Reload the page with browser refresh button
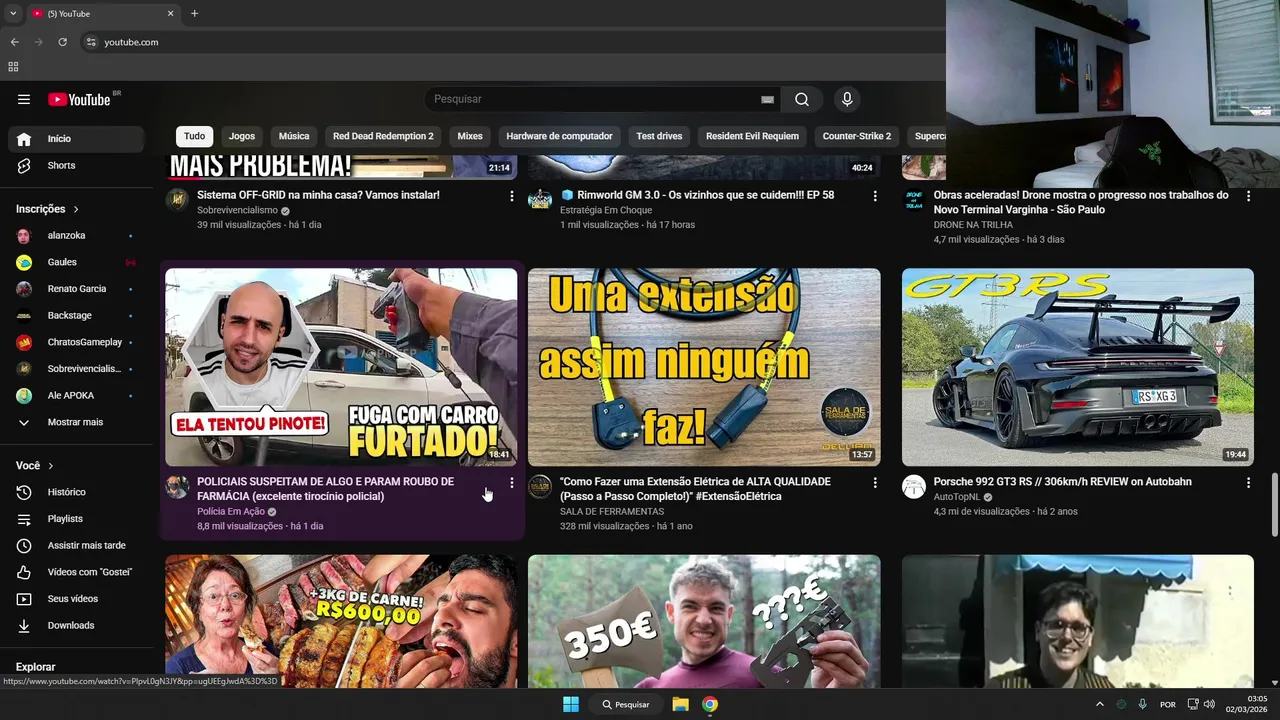1280x720 pixels. tap(62, 42)
